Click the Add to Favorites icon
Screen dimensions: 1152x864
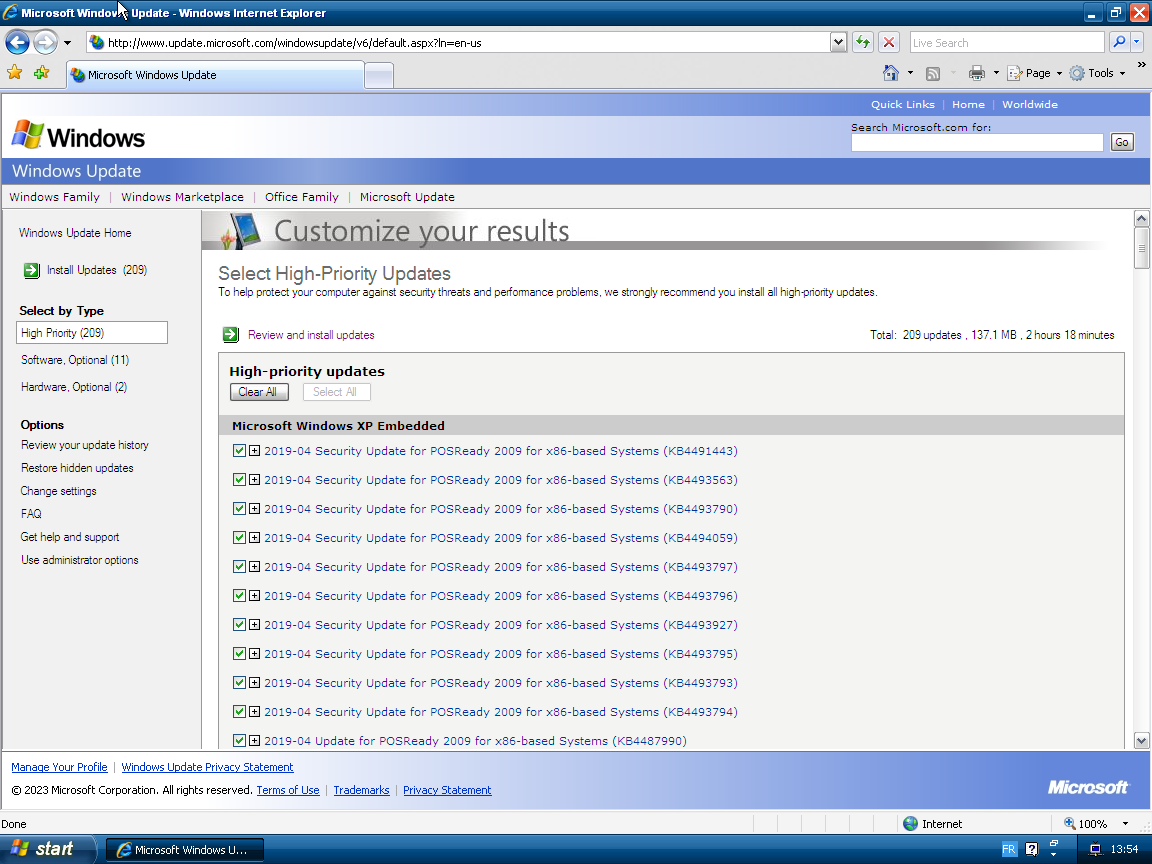[x=41, y=73]
